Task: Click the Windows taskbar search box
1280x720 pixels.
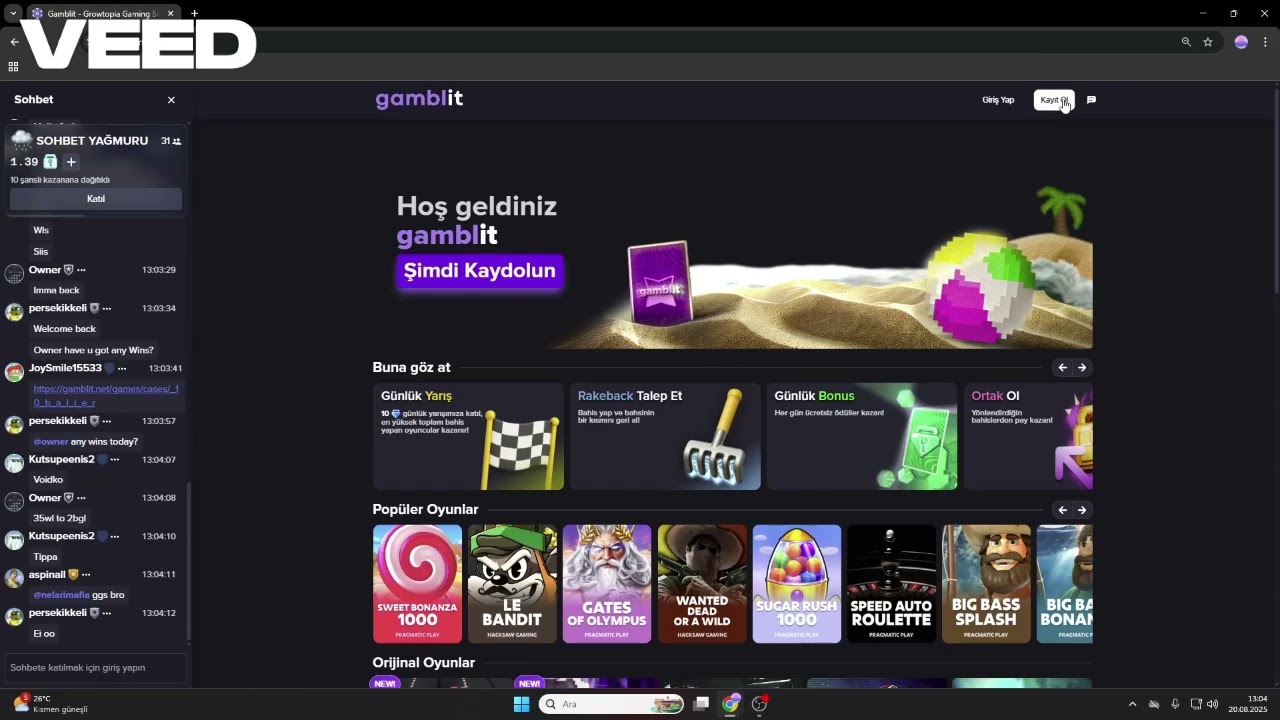Action: click(x=611, y=704)
